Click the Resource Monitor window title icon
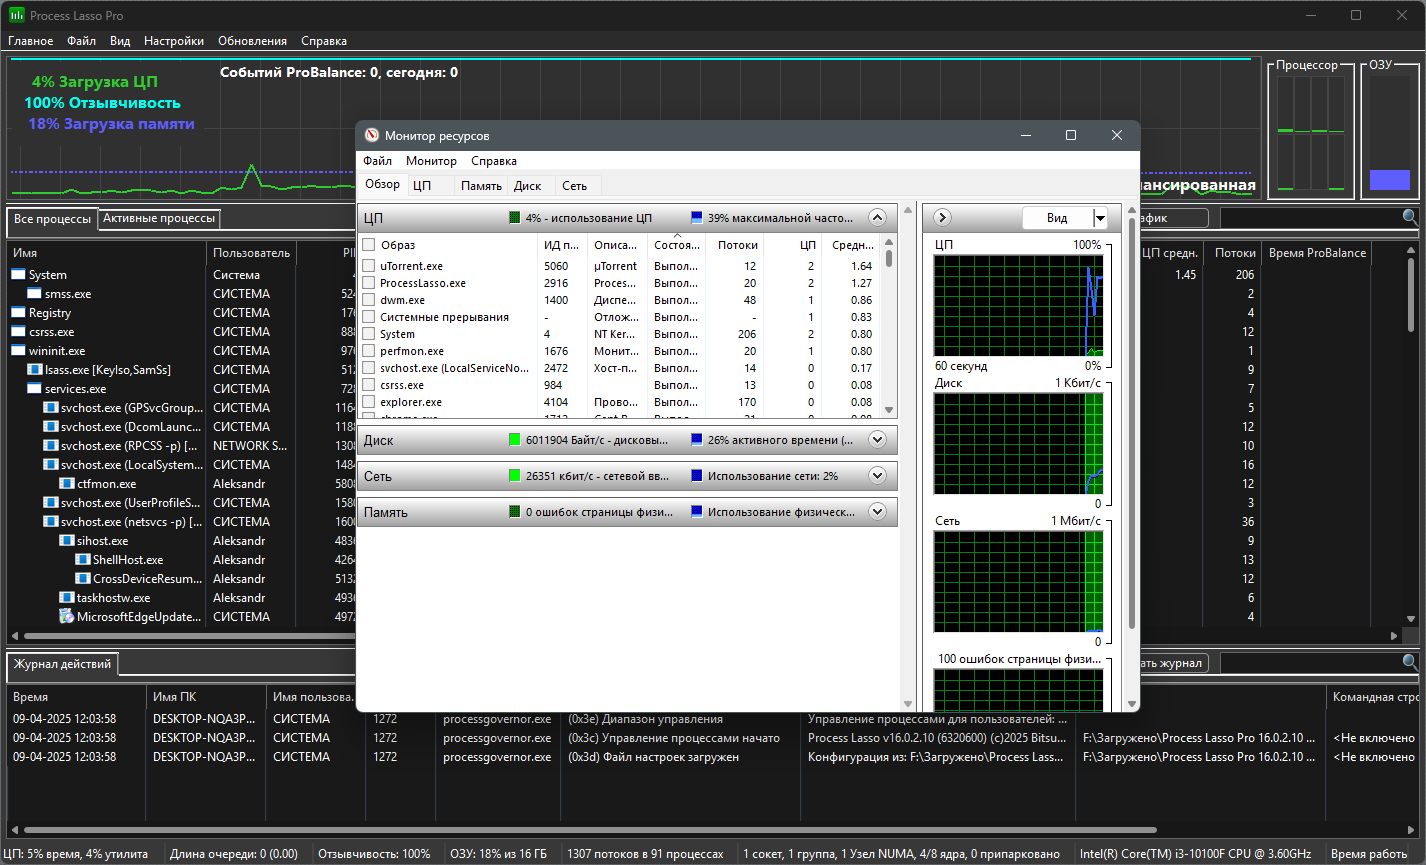1426x865 pixels. click(373, 135)
